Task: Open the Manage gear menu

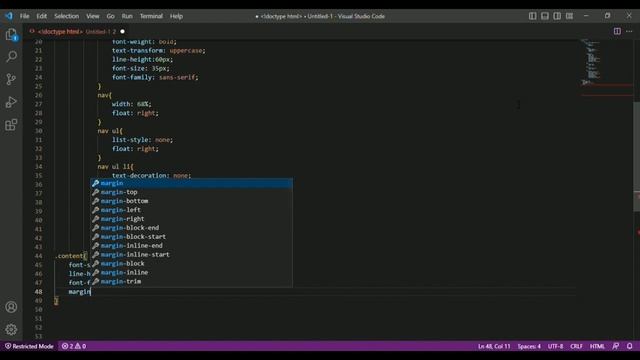Action: (x=11, y=329)
